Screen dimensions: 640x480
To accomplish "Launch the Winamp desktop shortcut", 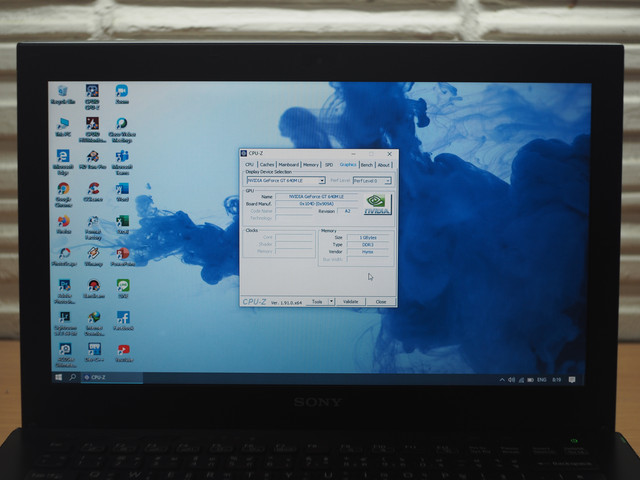I will [93, 257].
